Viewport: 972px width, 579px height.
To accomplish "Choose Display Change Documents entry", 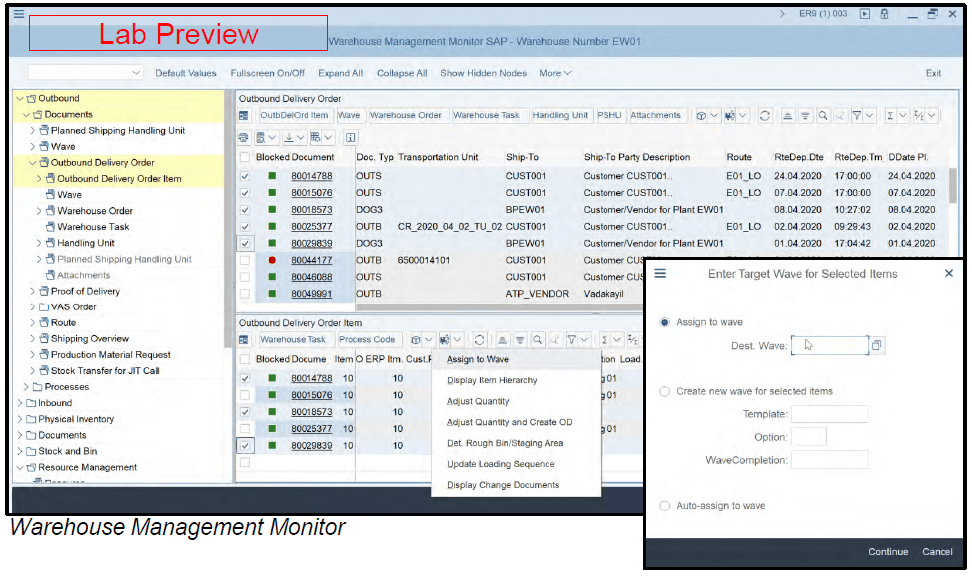I will 503,486.
